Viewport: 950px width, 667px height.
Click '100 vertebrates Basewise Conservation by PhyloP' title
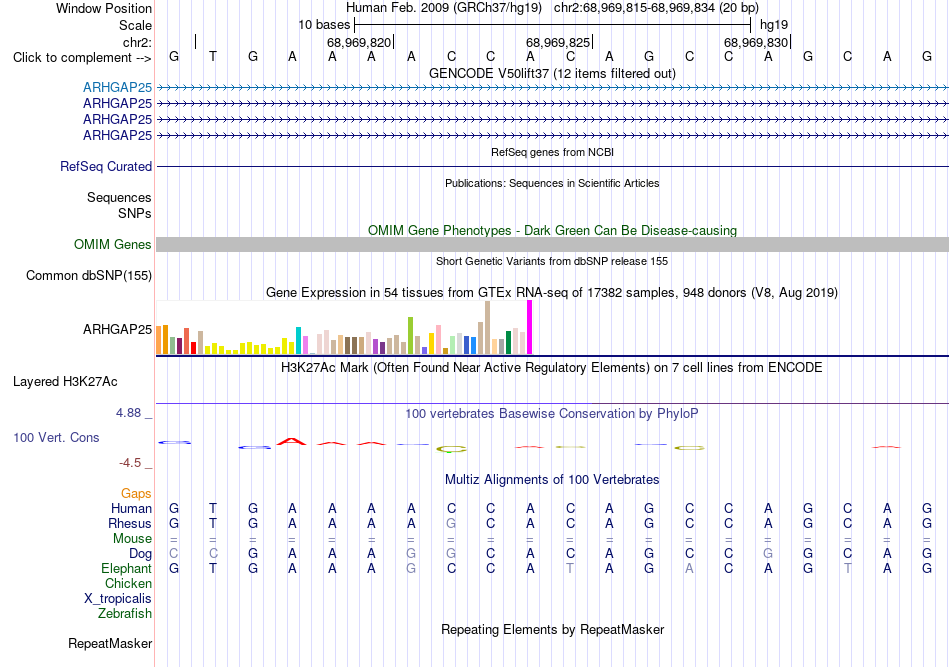point(552,414)
